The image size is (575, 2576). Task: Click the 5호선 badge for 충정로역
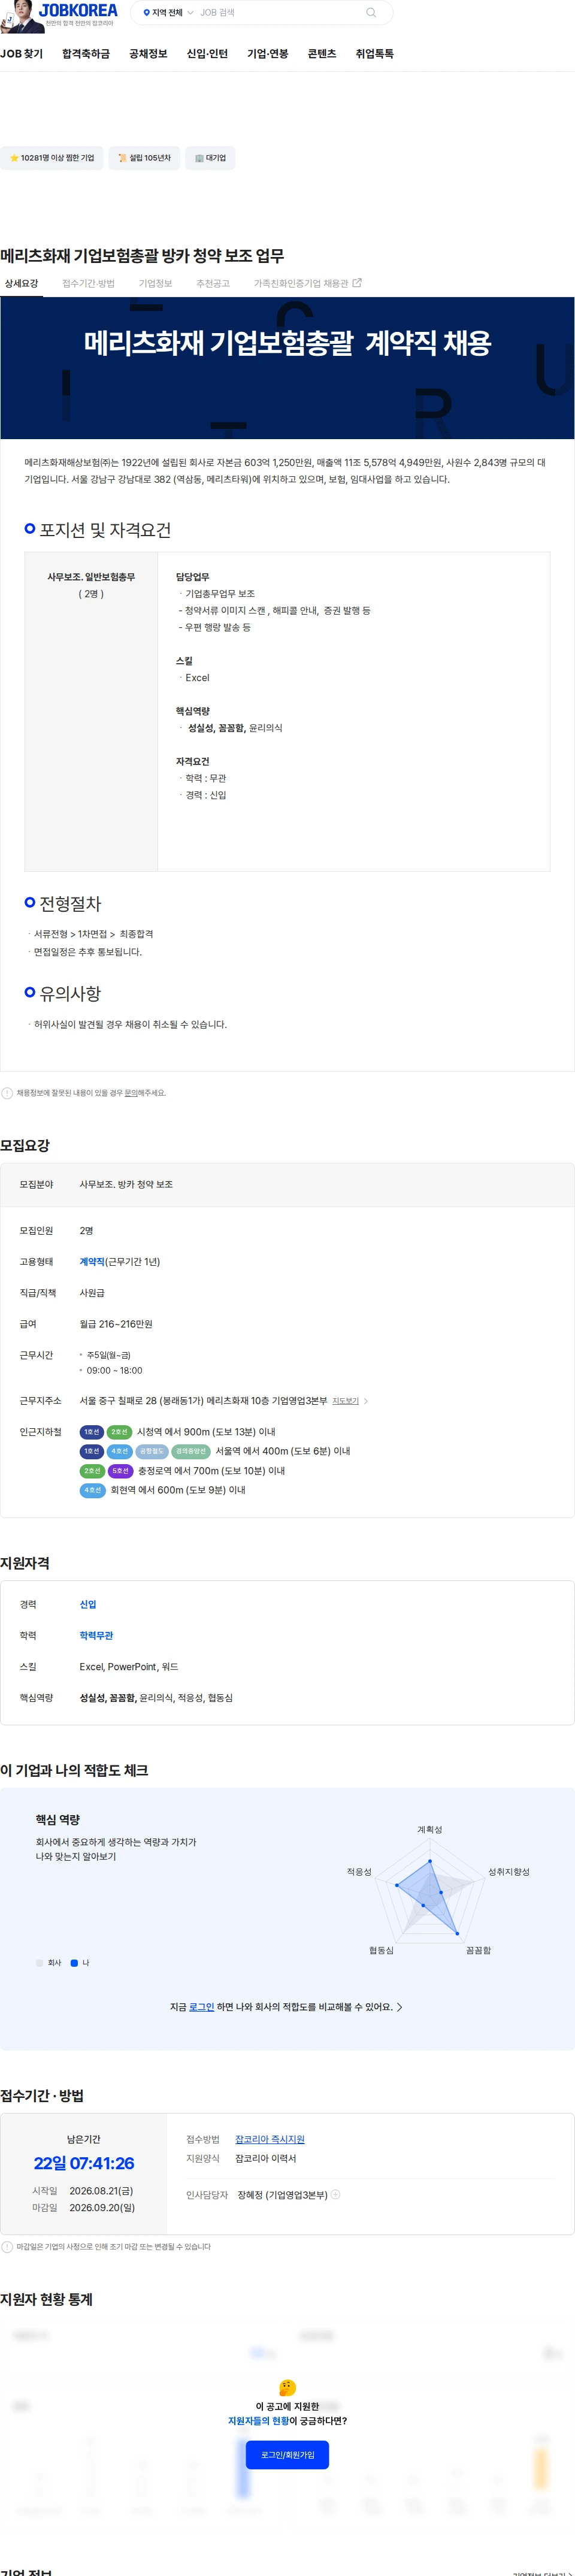point(120,1471)
